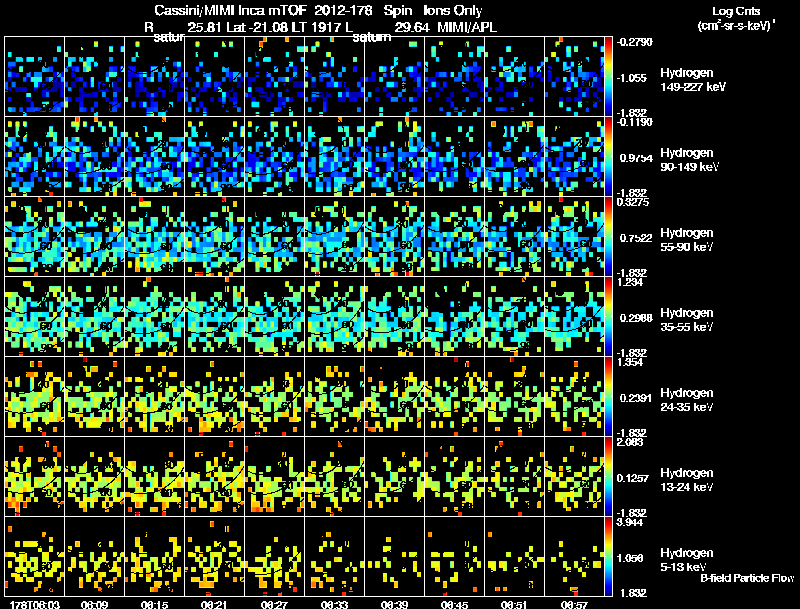Click the colorbar value '0.2391'
The image size is (800, 609).
(x=636, y=398)
